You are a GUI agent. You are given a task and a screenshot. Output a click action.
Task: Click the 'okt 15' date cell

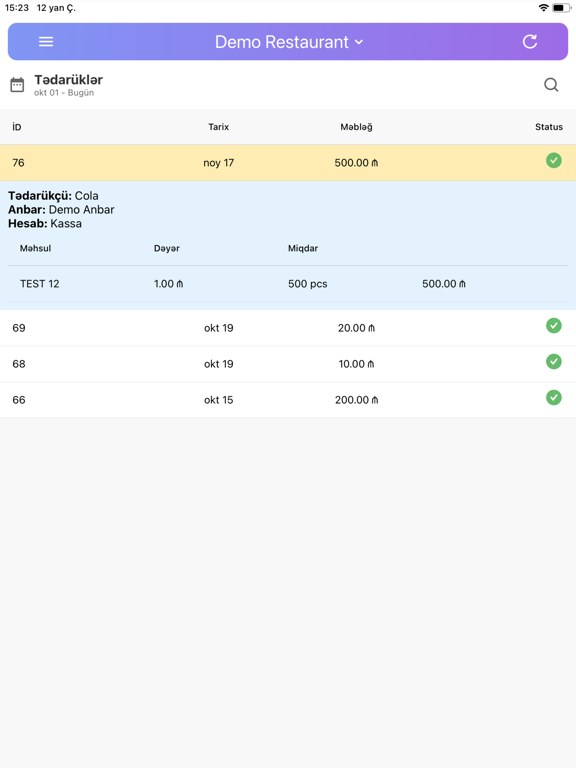(218, 400)
